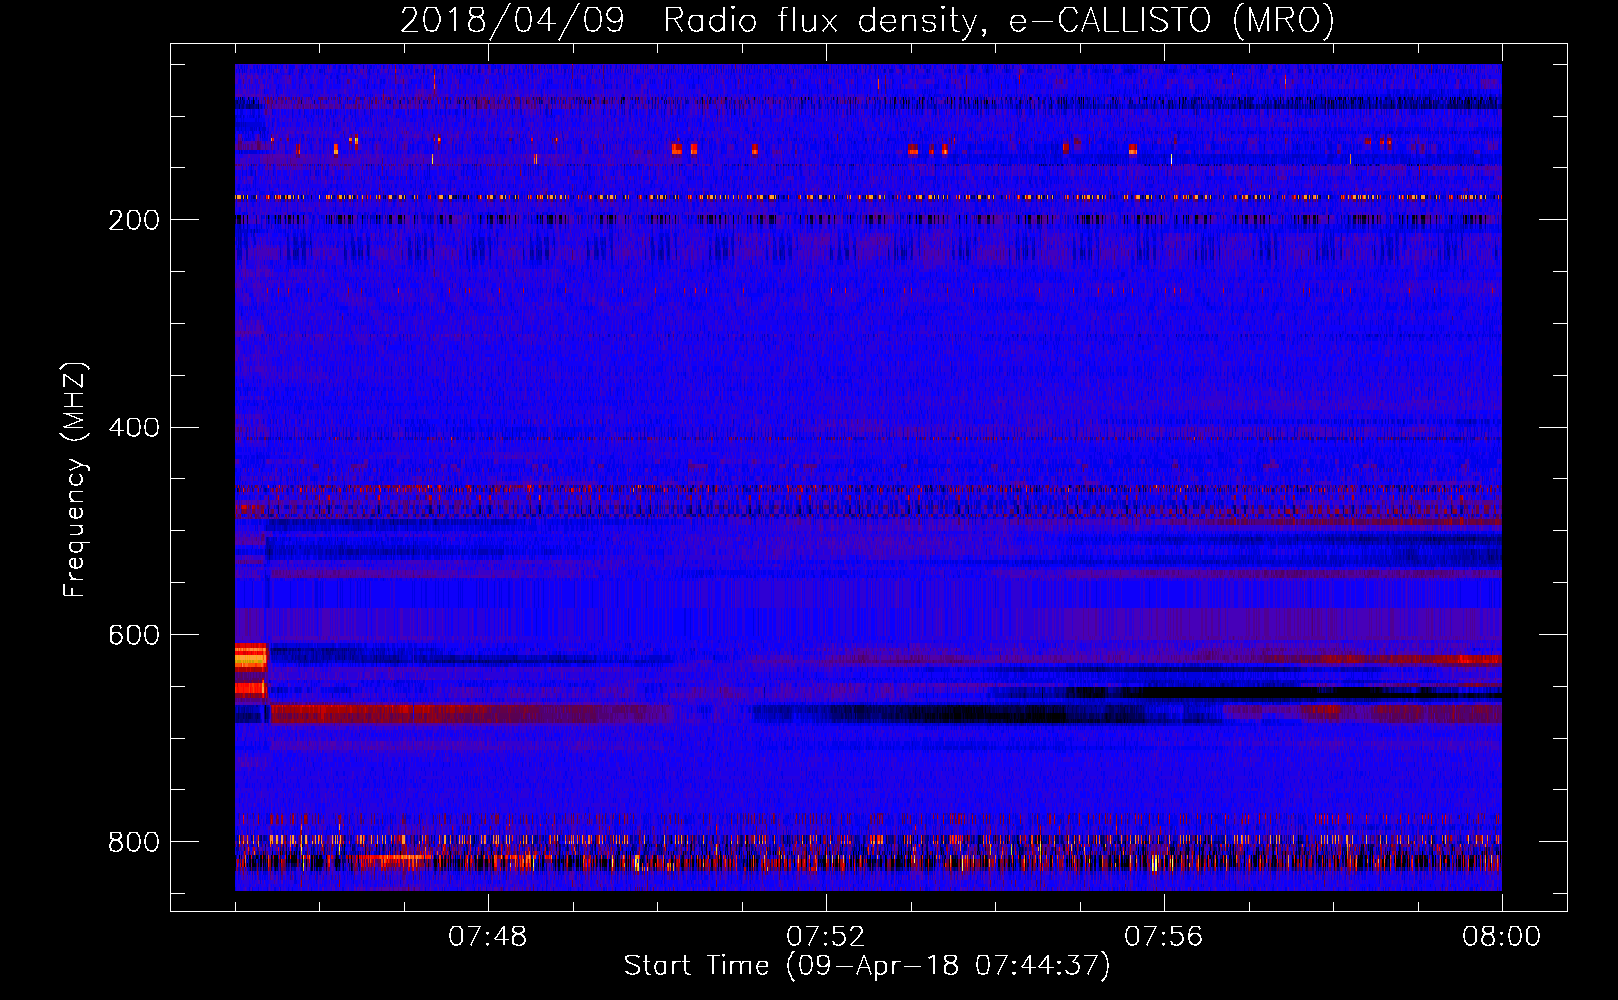Click the 07:48 time tick label
Viewport: 1618px width, 1000px height.
coord(487,937)
